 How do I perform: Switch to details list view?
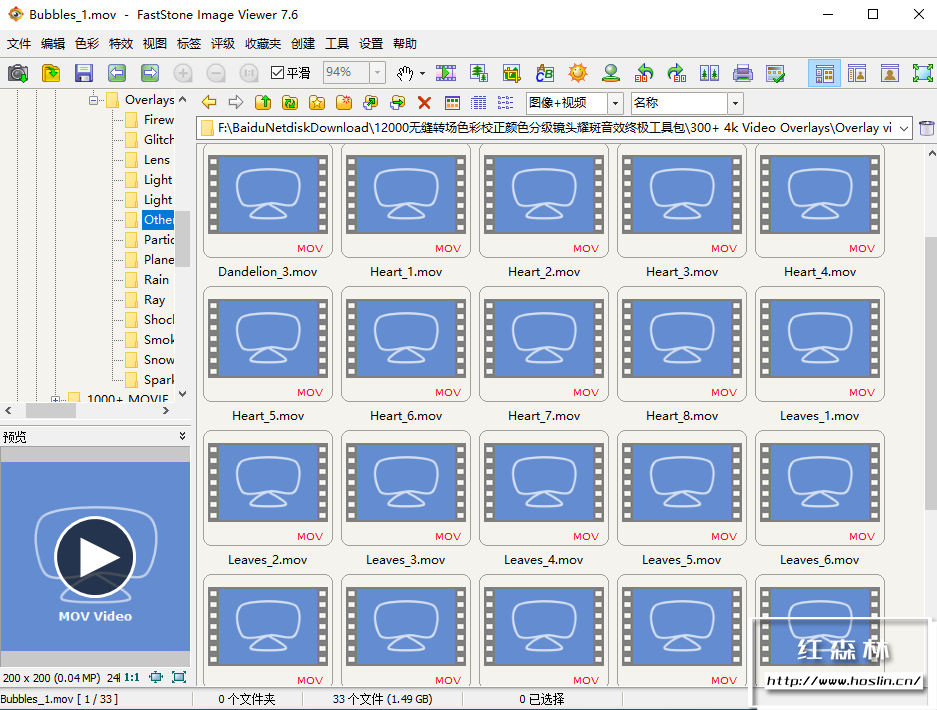coord(479,103)
